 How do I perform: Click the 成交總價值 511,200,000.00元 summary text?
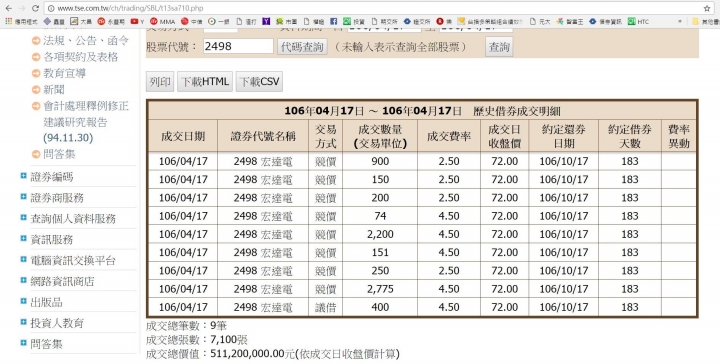point(273,354)
